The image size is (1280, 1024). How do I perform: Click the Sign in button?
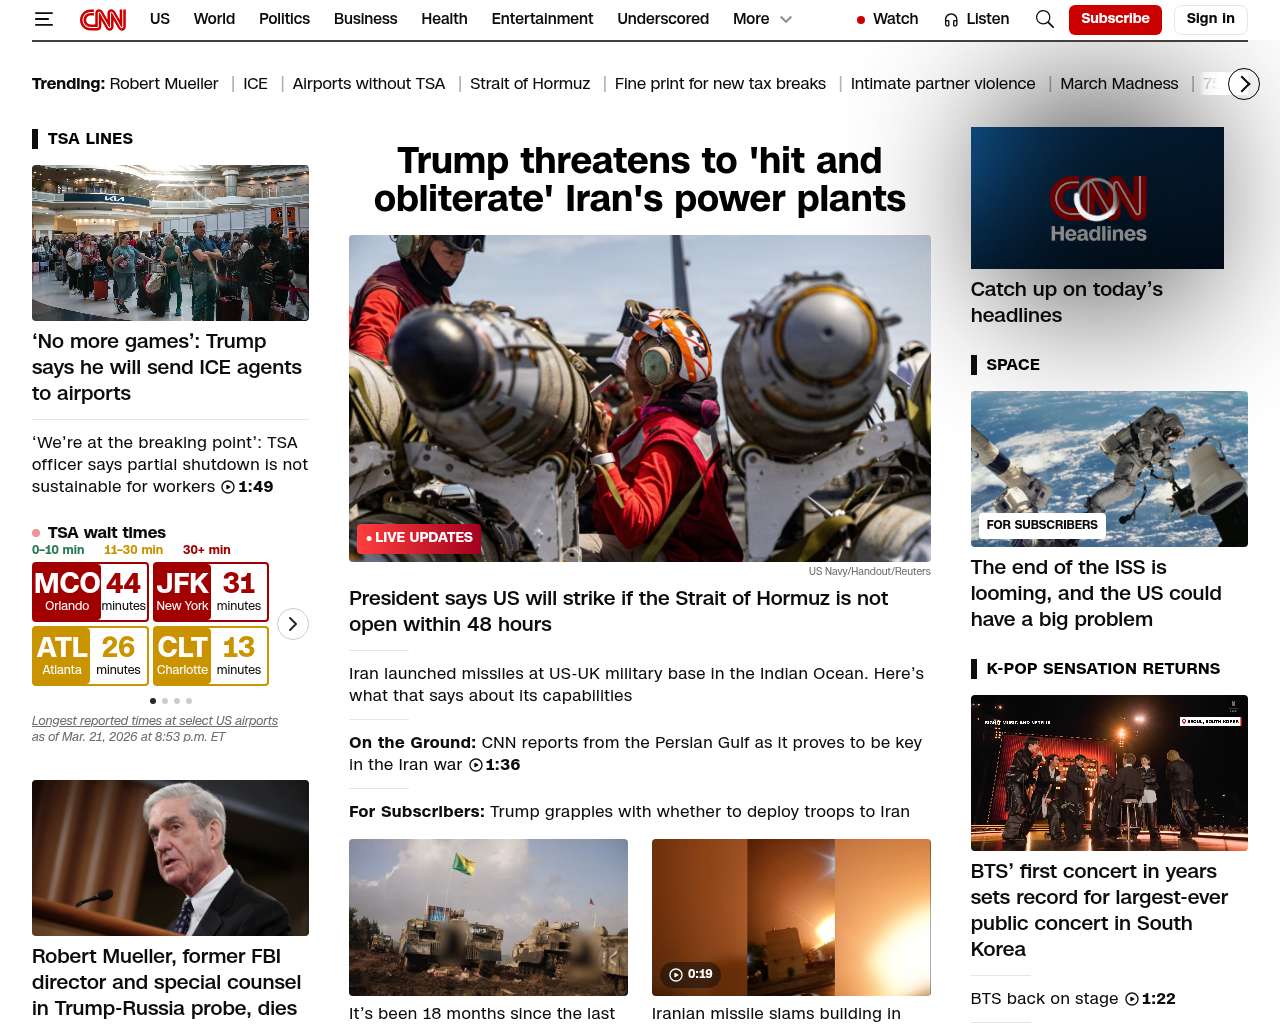[1210, 19]
